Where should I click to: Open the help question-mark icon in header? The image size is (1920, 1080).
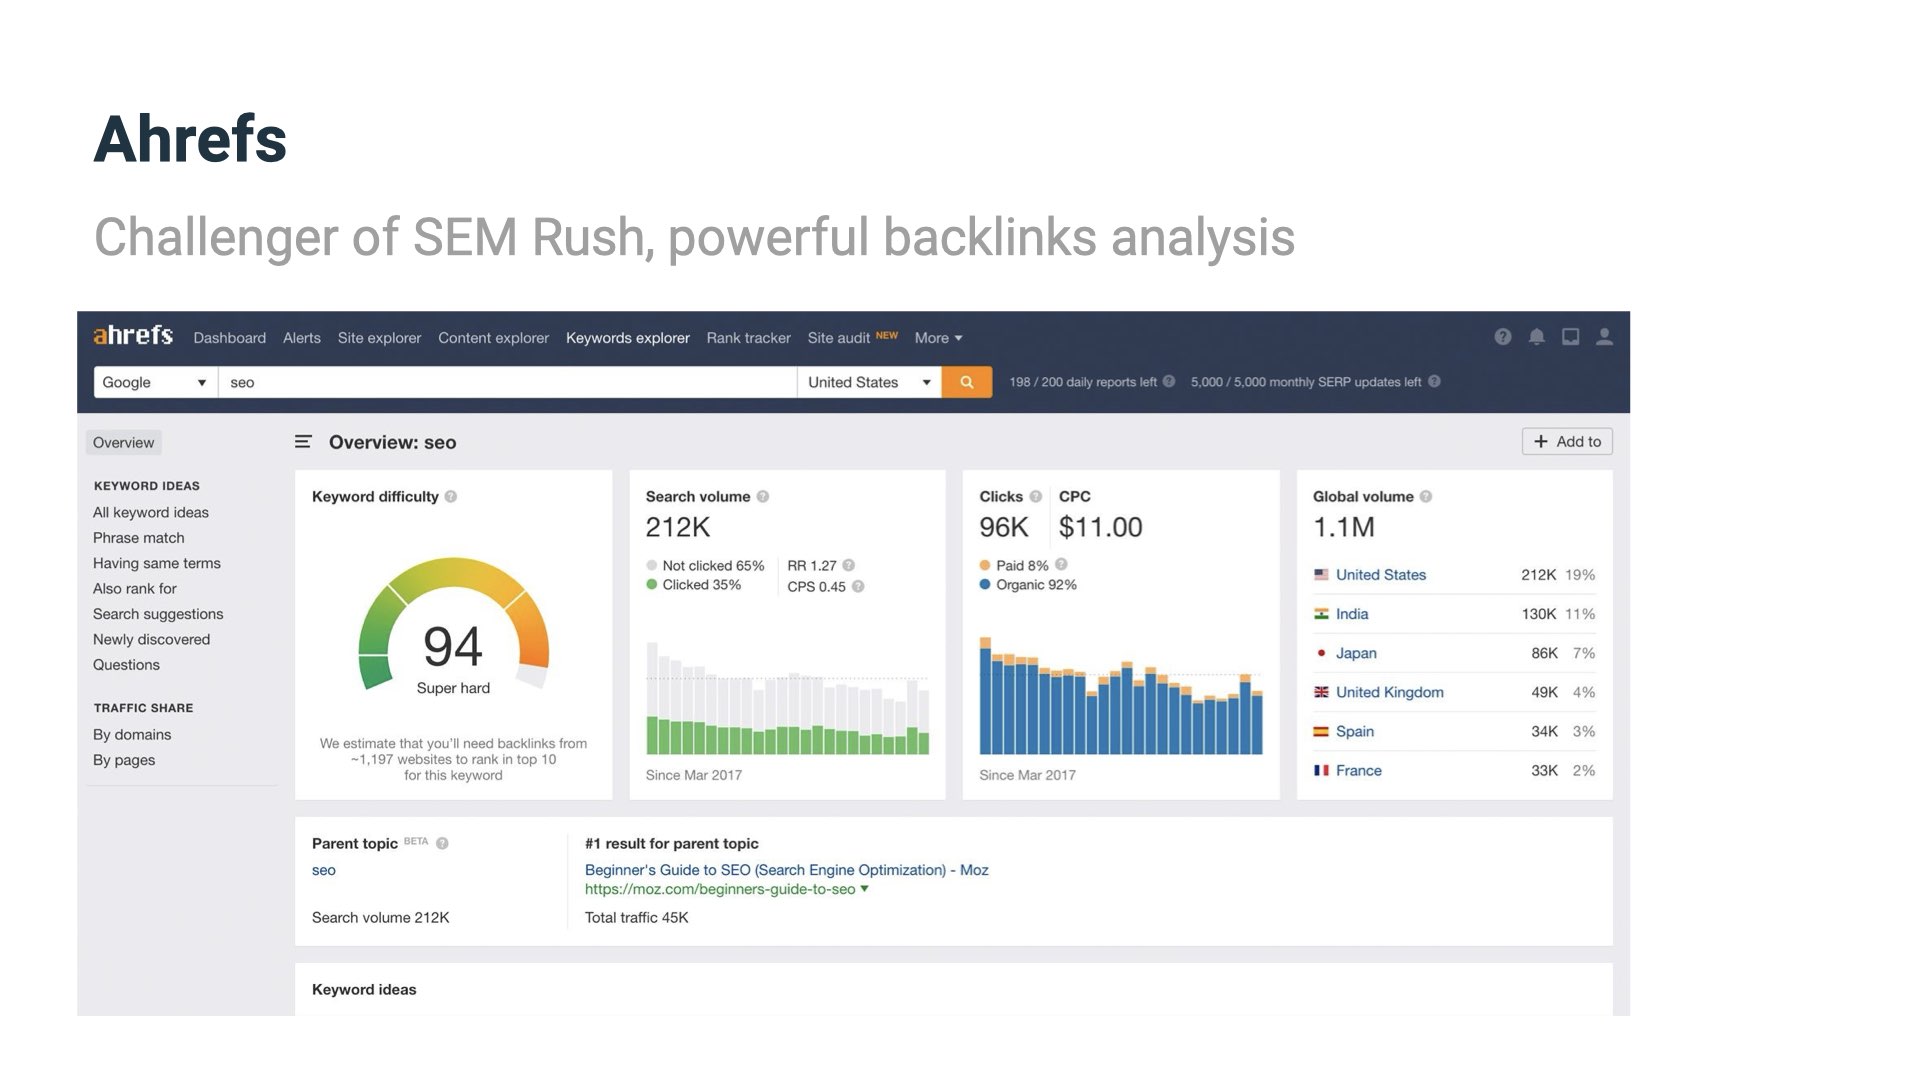[x=1502, y=337]
